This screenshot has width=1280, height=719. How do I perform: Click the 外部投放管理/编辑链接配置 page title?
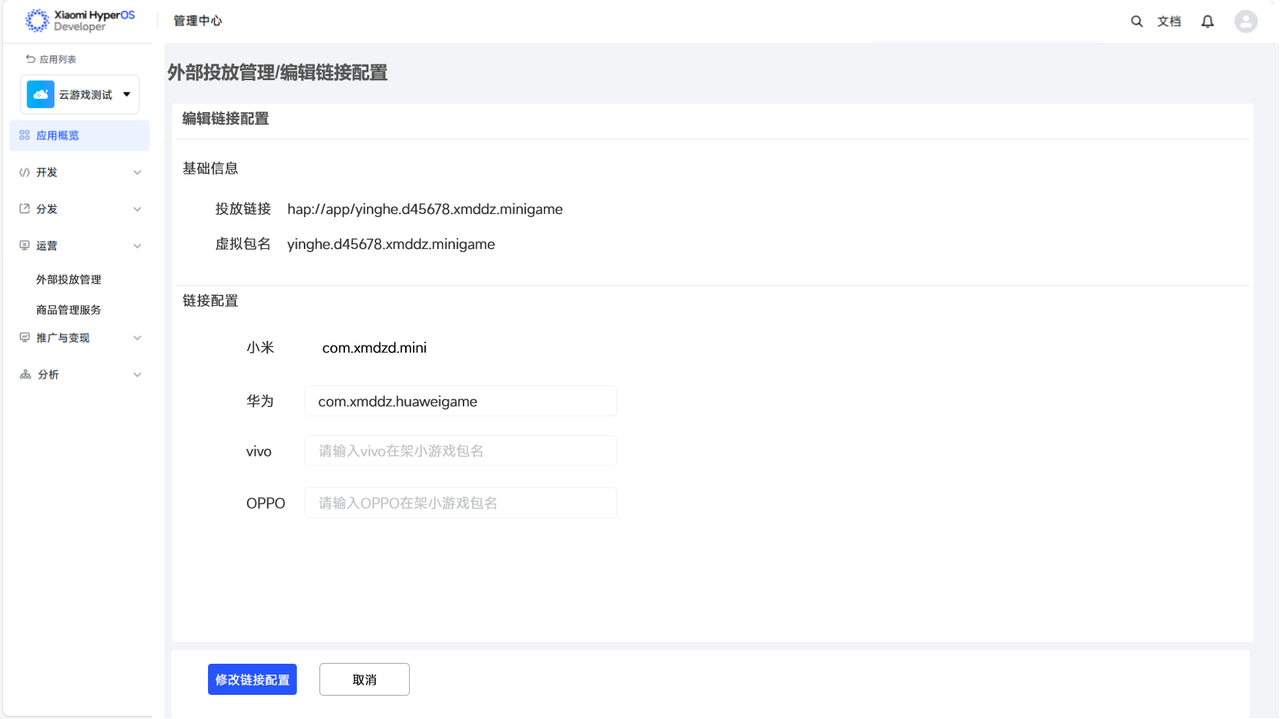277,72
